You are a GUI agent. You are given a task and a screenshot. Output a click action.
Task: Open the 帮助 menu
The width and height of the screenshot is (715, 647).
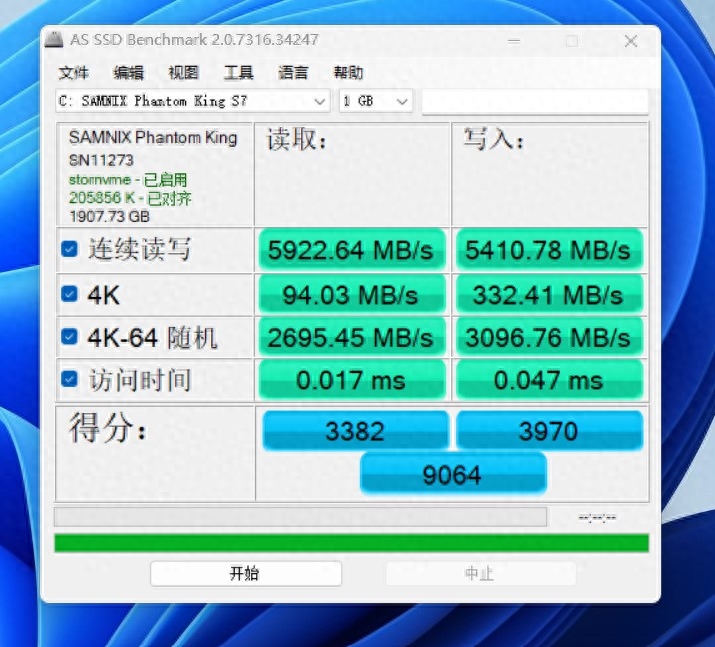coord(348,72)
